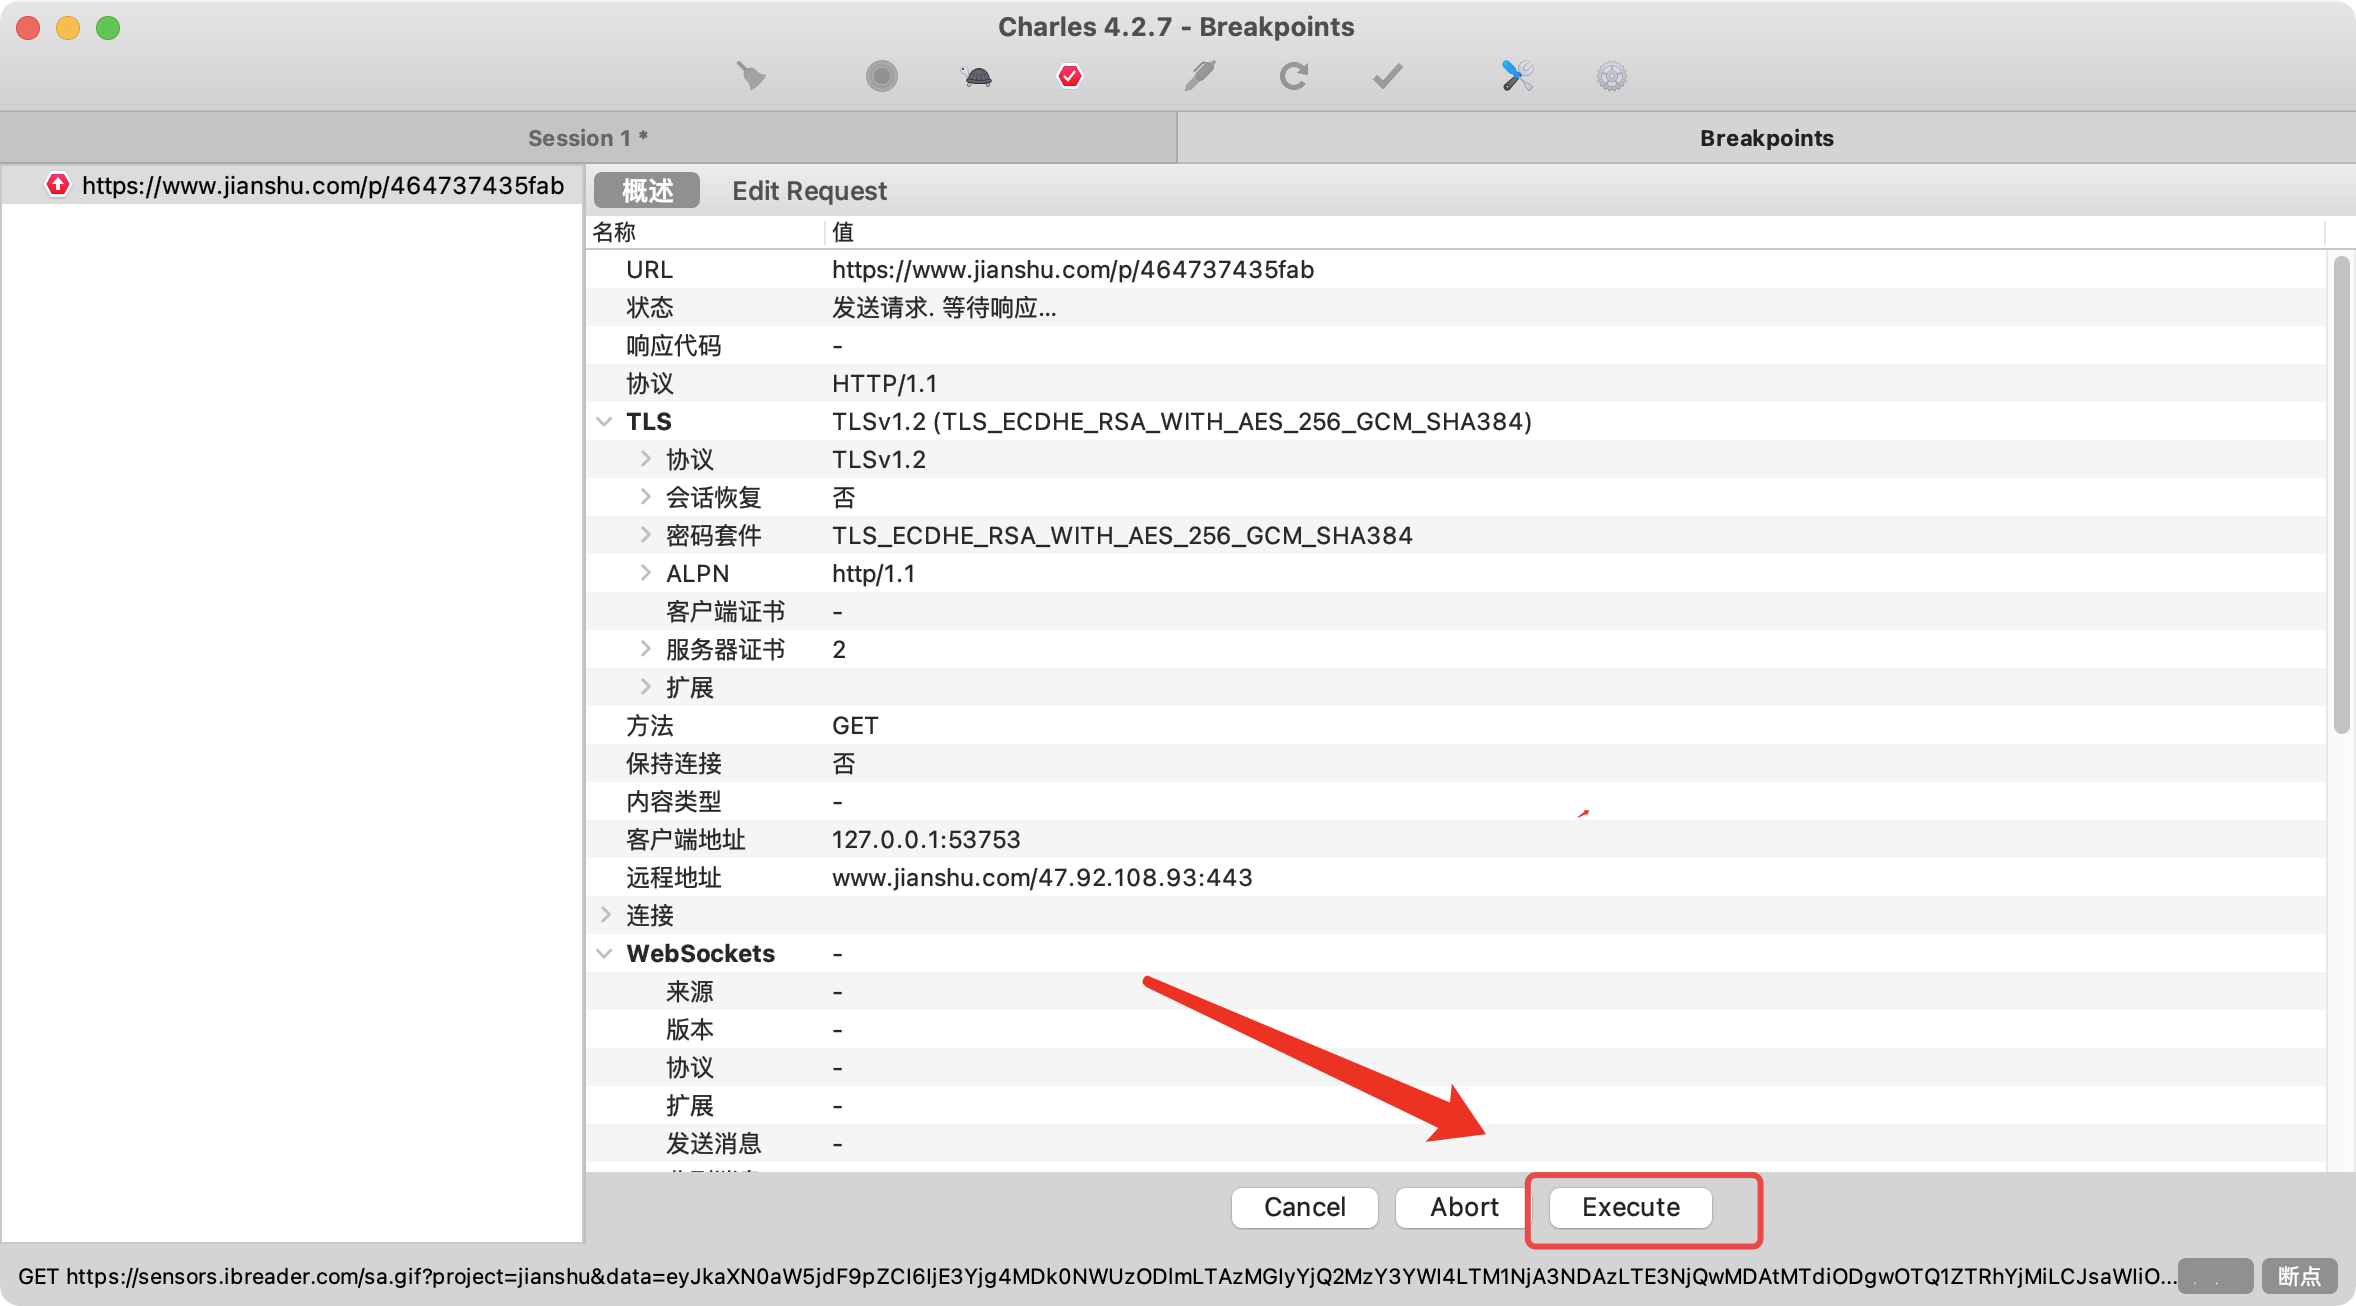
Task: Switch to the Breakpoints tab
Action: click(x=1766, y=138)
